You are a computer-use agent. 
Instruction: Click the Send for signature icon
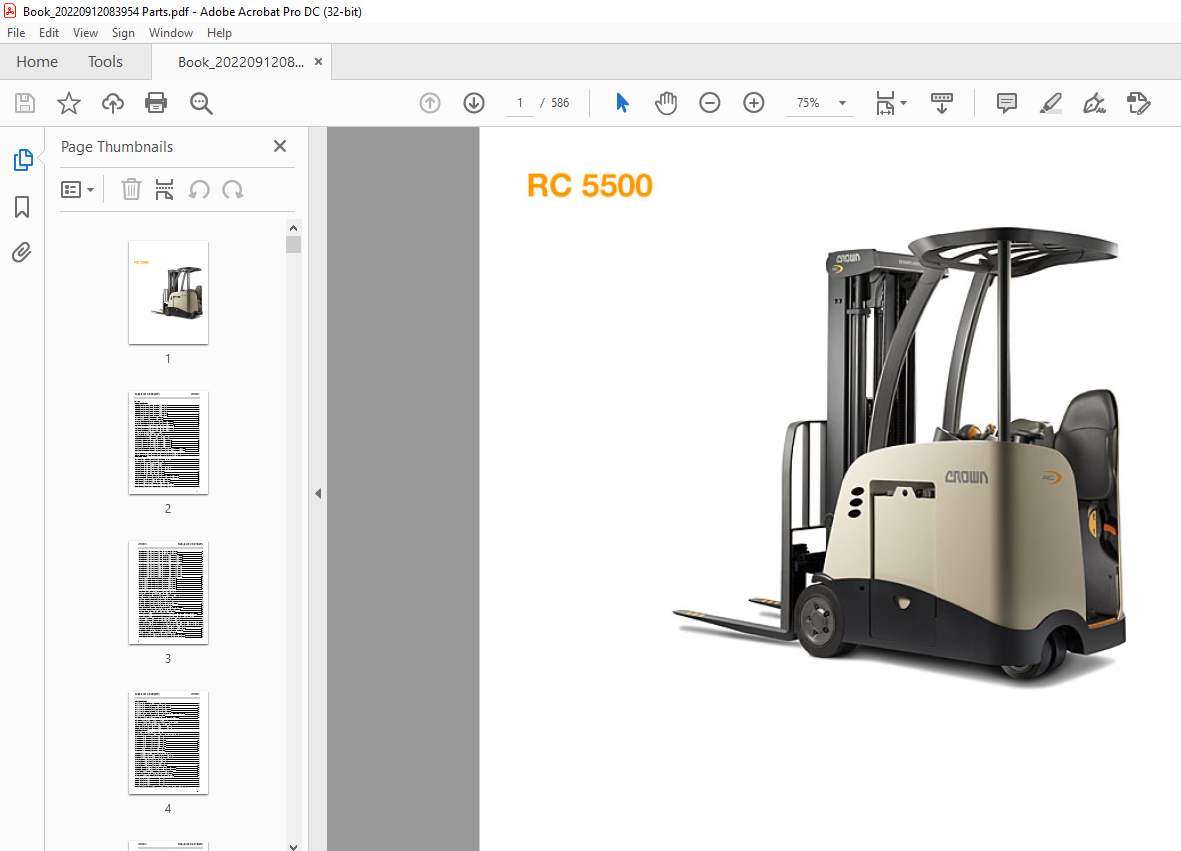1138,103
